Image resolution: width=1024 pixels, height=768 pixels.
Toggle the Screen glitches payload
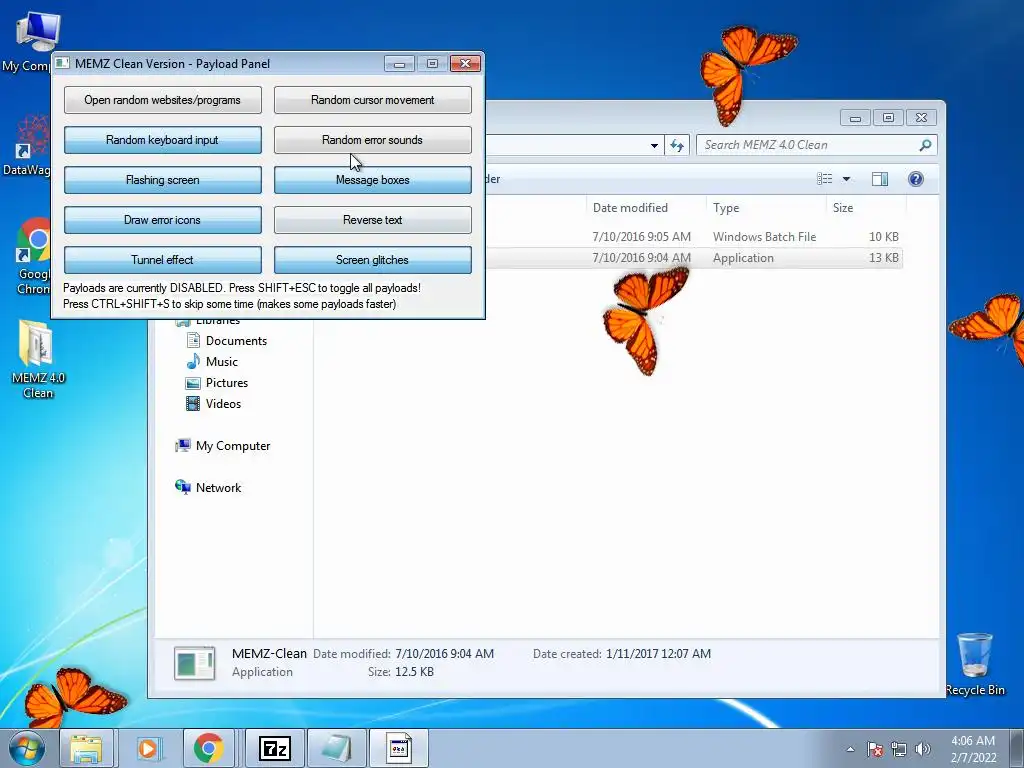[x=372, y=259]
